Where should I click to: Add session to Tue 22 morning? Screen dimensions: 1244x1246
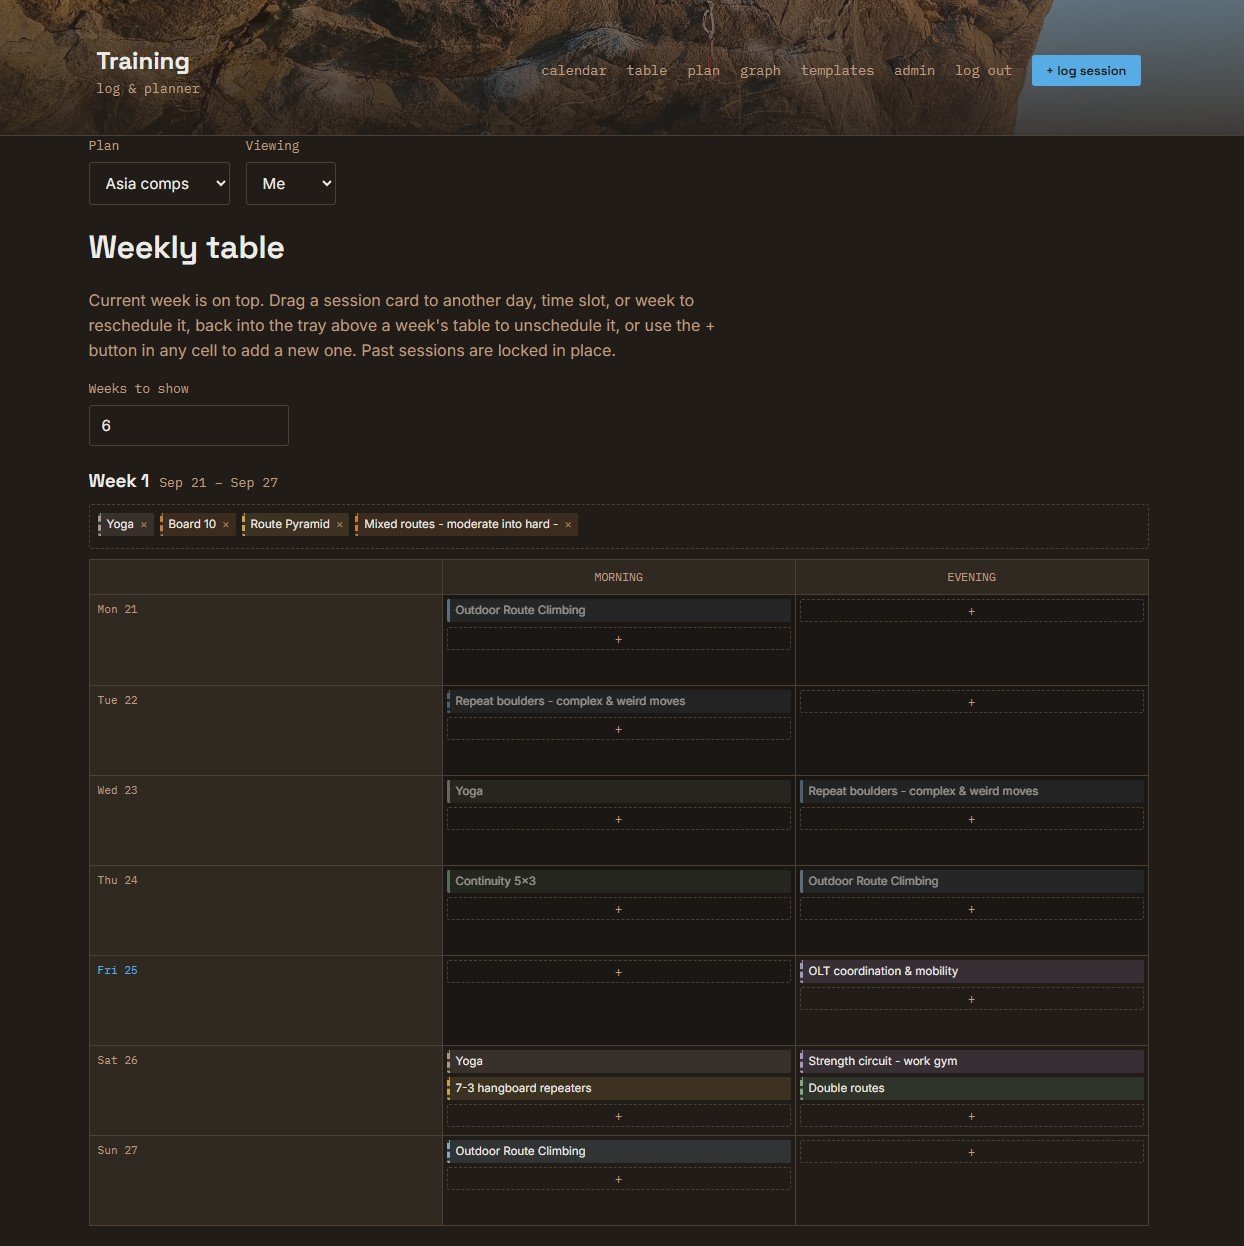coord(618,729)
